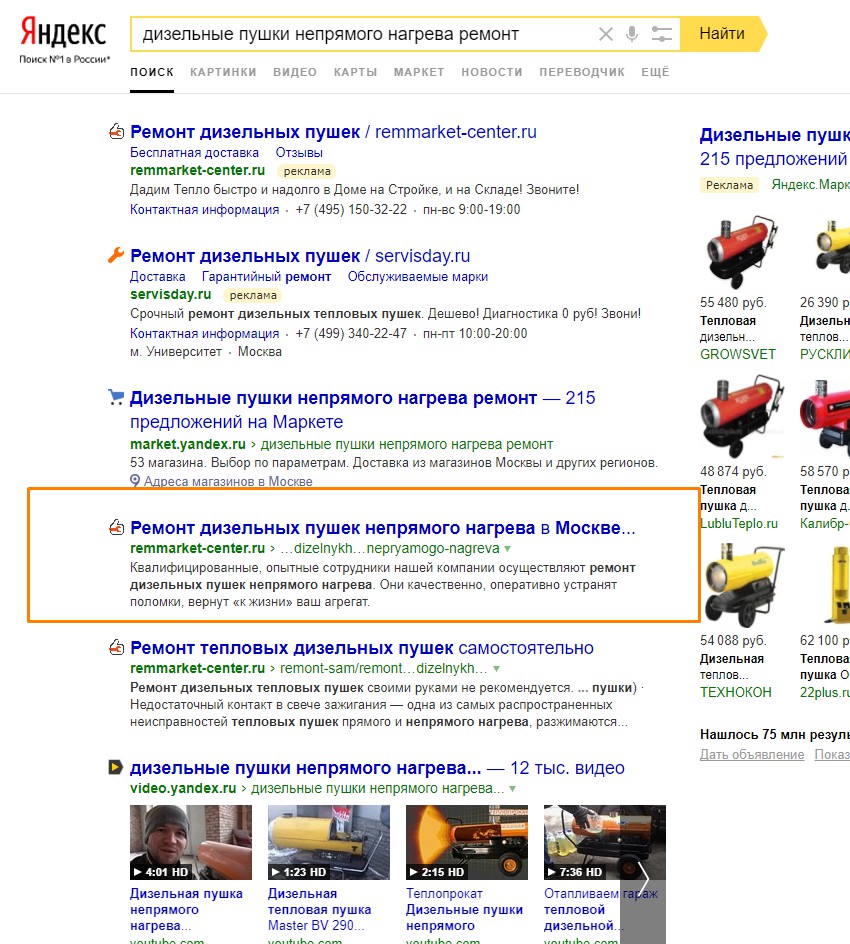Image resolution: width=850 pixels, height=944 pixels.
Task: Click the phone number +7 (499) 340-22-47
Action: [351, 334]
